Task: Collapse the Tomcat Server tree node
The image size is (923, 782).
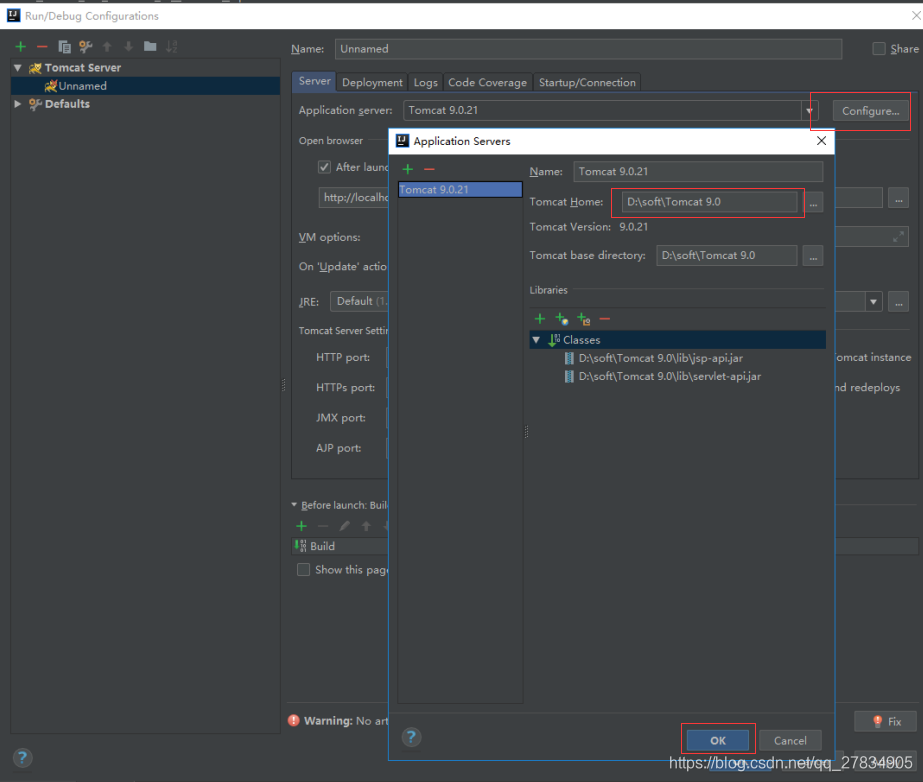Action: click(x=18, y=68)
